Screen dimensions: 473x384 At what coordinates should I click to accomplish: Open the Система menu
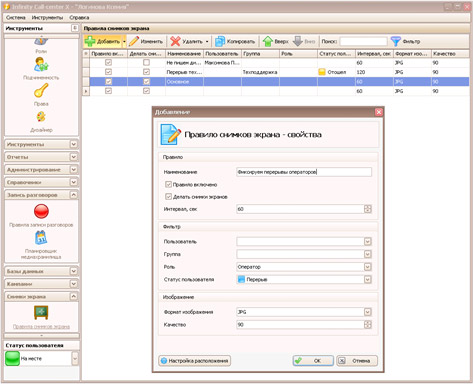tap(16, 18)
